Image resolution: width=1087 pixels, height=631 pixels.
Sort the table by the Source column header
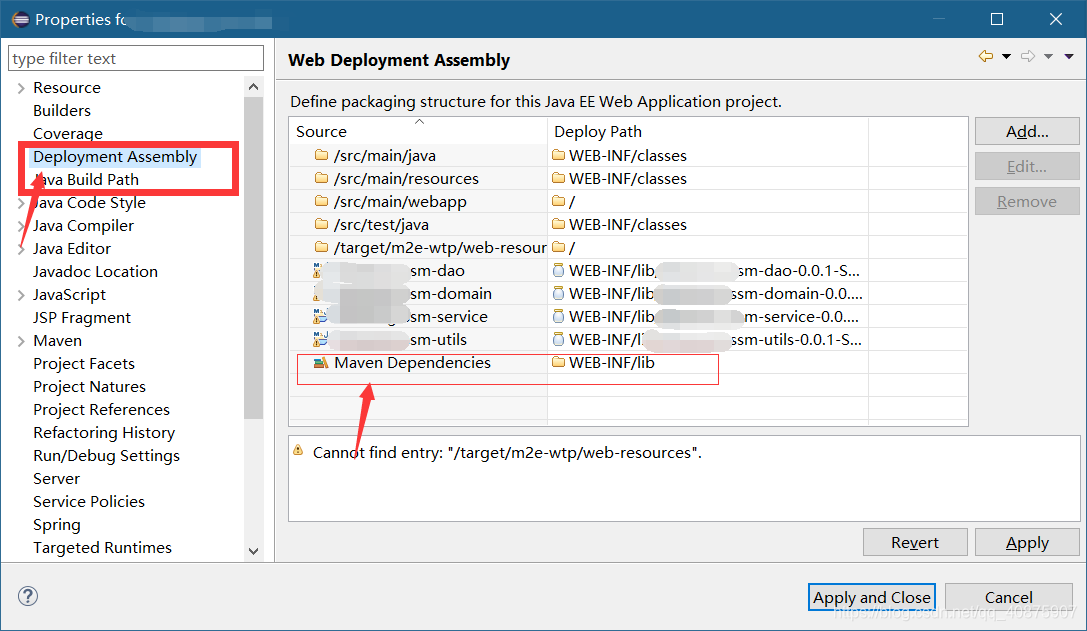[419, 131]
